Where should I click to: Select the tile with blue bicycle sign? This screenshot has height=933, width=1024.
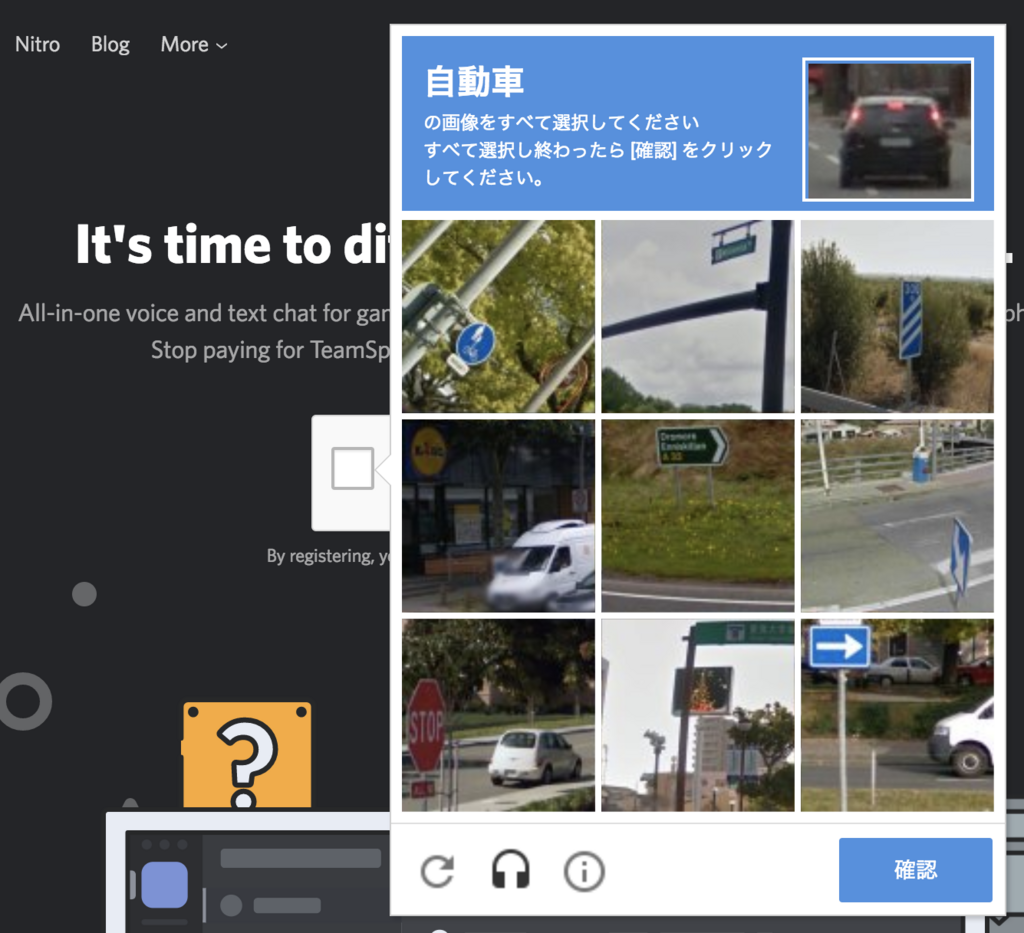498,316
